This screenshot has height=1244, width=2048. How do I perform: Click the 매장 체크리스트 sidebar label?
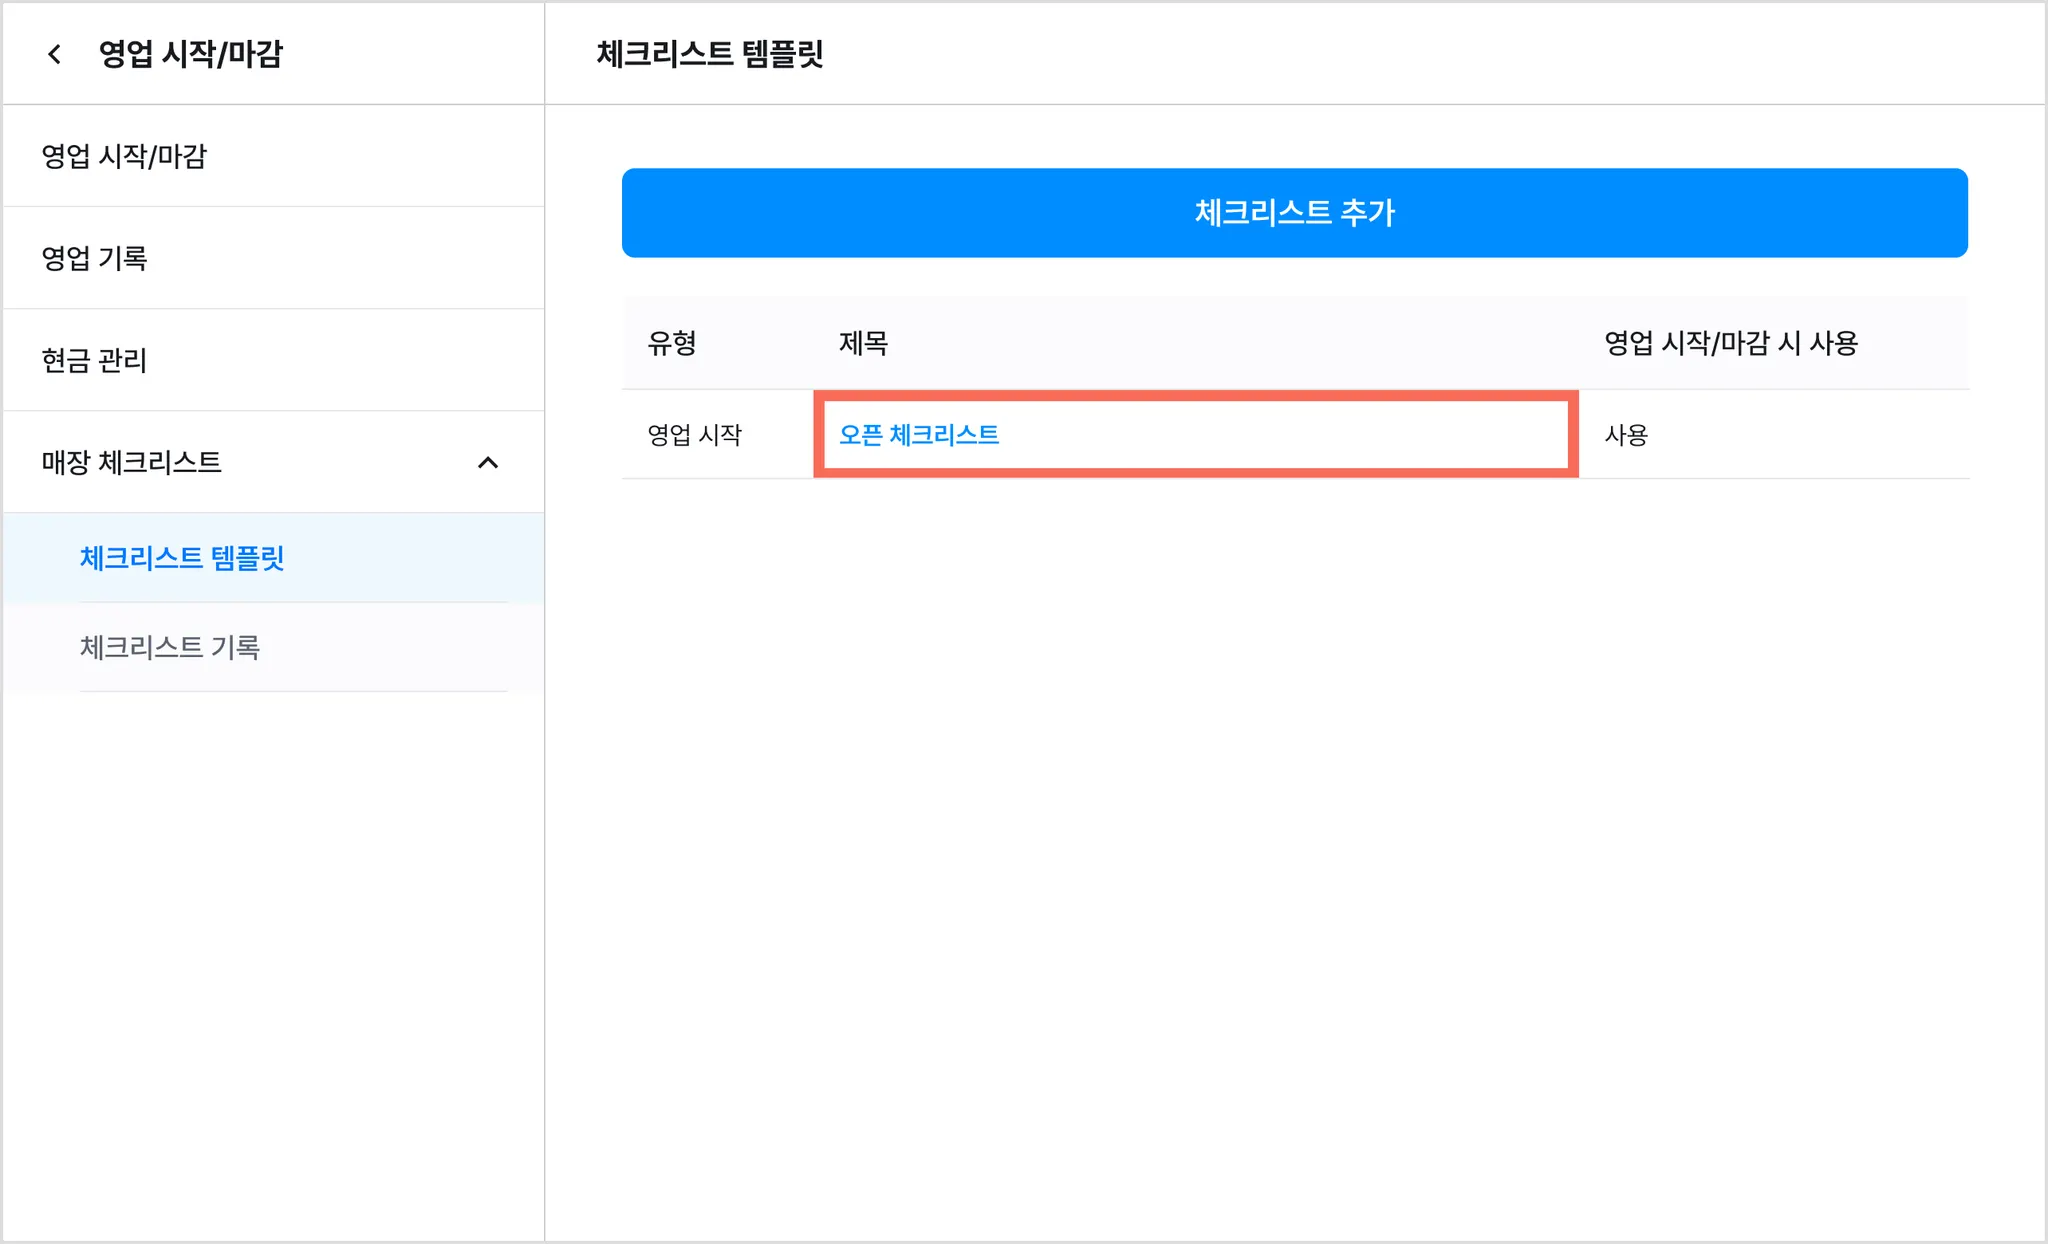(131, 462)
